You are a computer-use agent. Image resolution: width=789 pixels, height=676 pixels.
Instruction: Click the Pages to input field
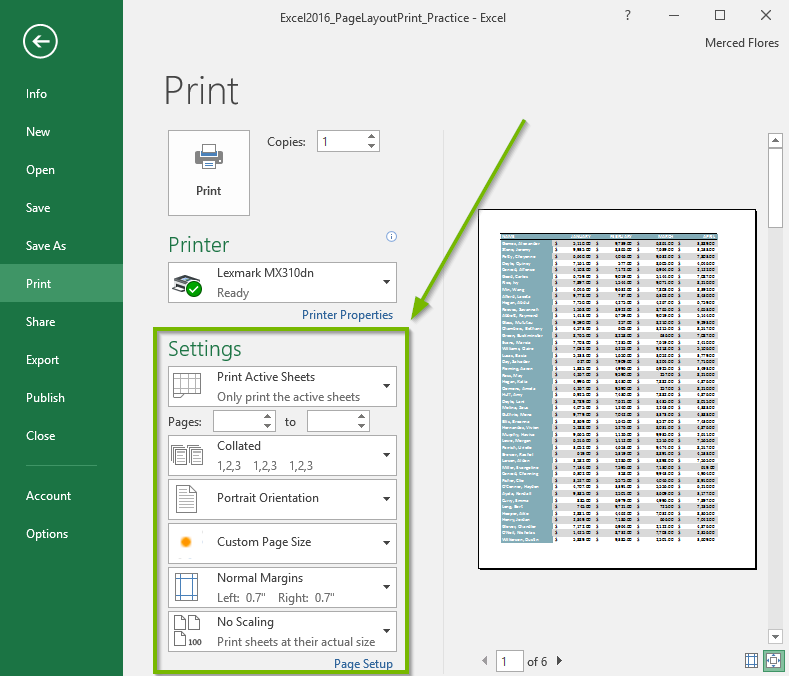click(332, 422)
